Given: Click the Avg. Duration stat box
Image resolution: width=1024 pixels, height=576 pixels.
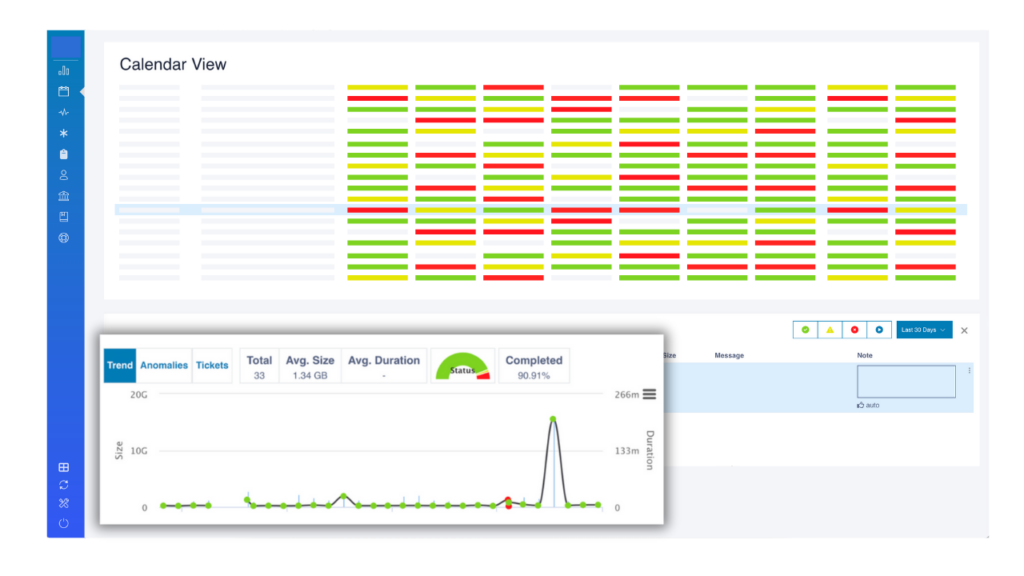Looking at the screenshot, I should tap(383, 366).
